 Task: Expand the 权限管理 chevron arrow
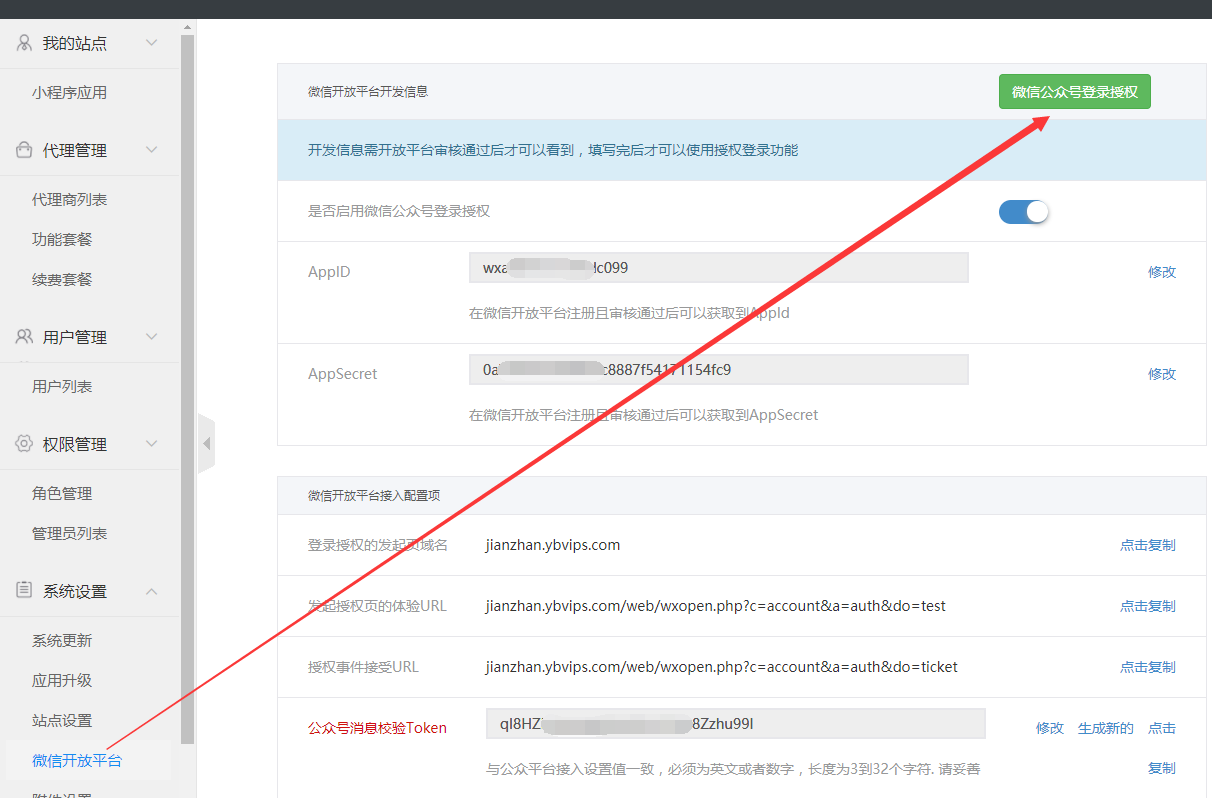click(x=152, y=444)
